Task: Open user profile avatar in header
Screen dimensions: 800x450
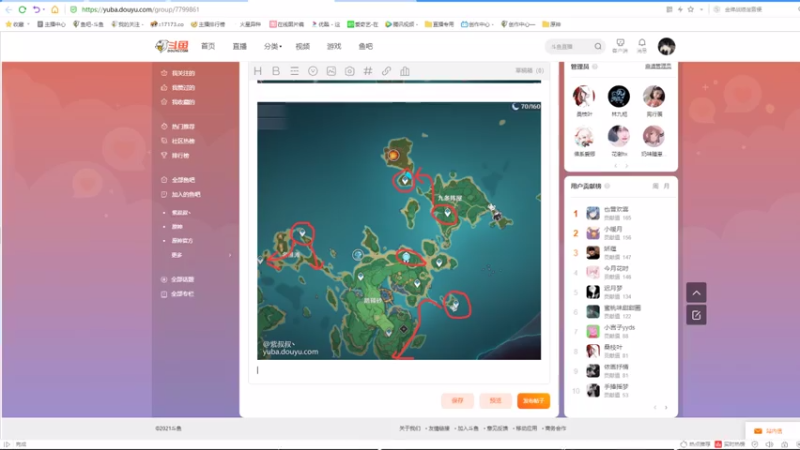Action: click(666, 46)
